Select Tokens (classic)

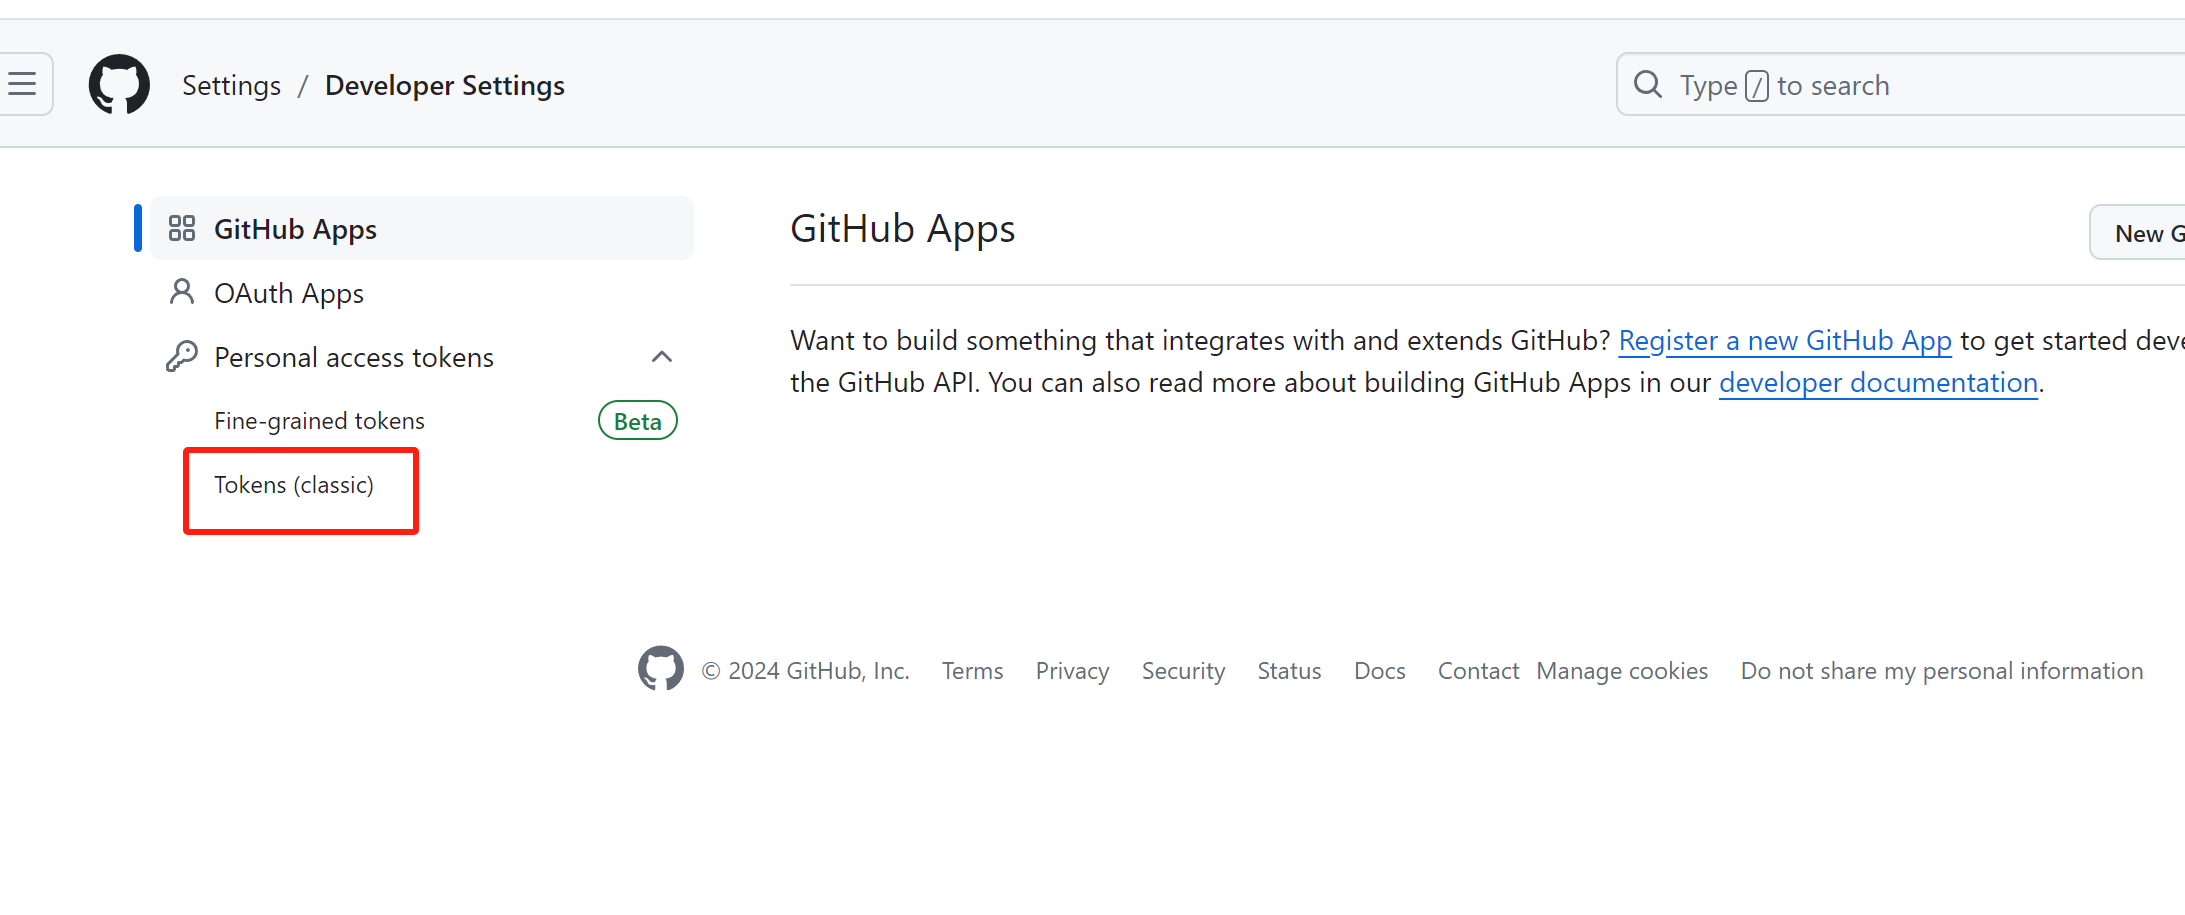point(294,485)
